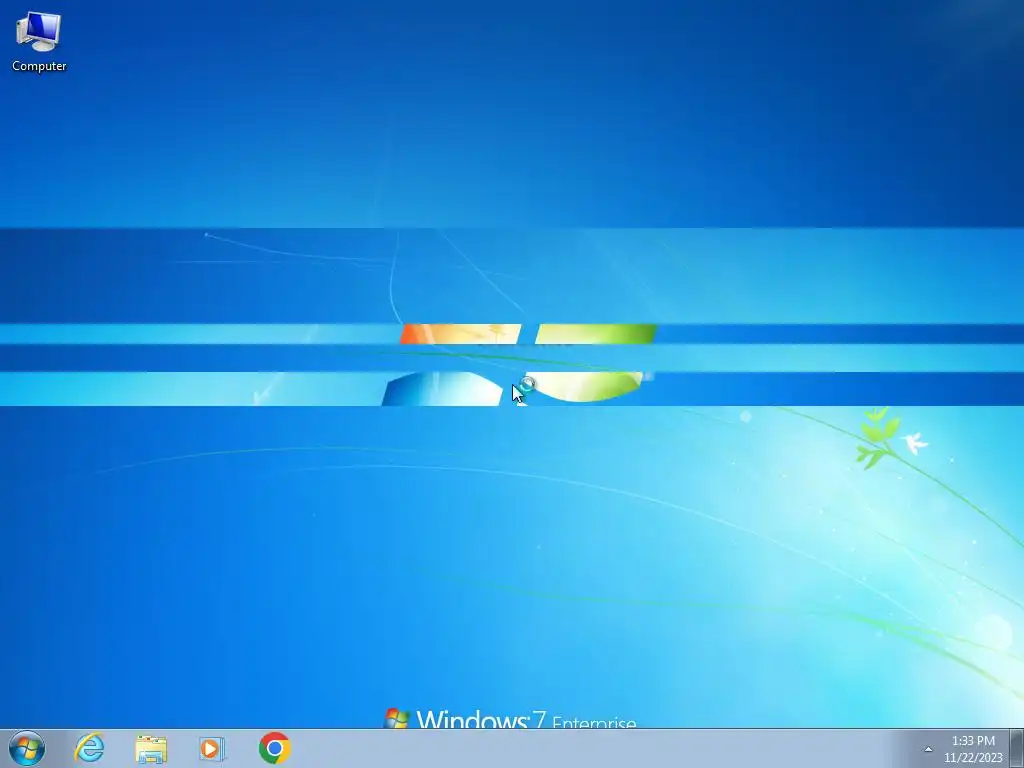Click the Show desktop button strip
Screen dimensions: 1024x768
pos(1017,748)
